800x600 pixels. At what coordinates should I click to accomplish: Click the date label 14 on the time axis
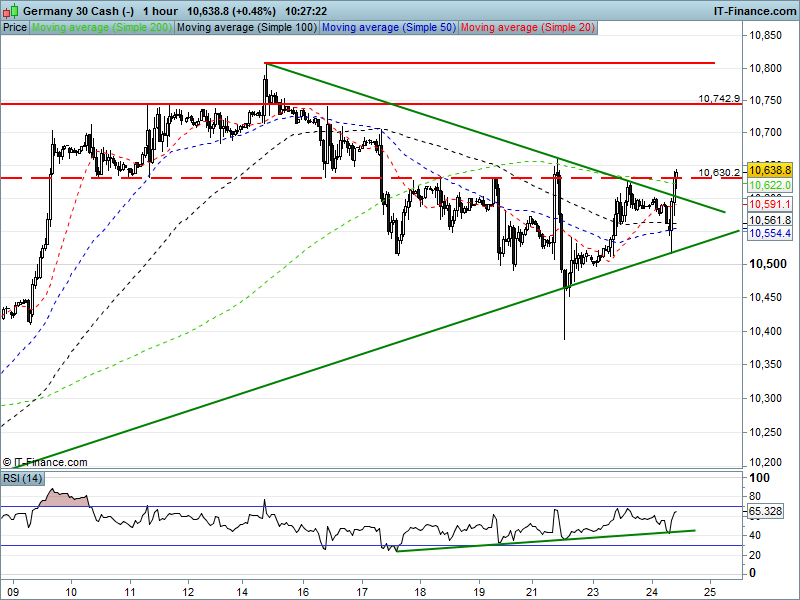pos(242,592)
